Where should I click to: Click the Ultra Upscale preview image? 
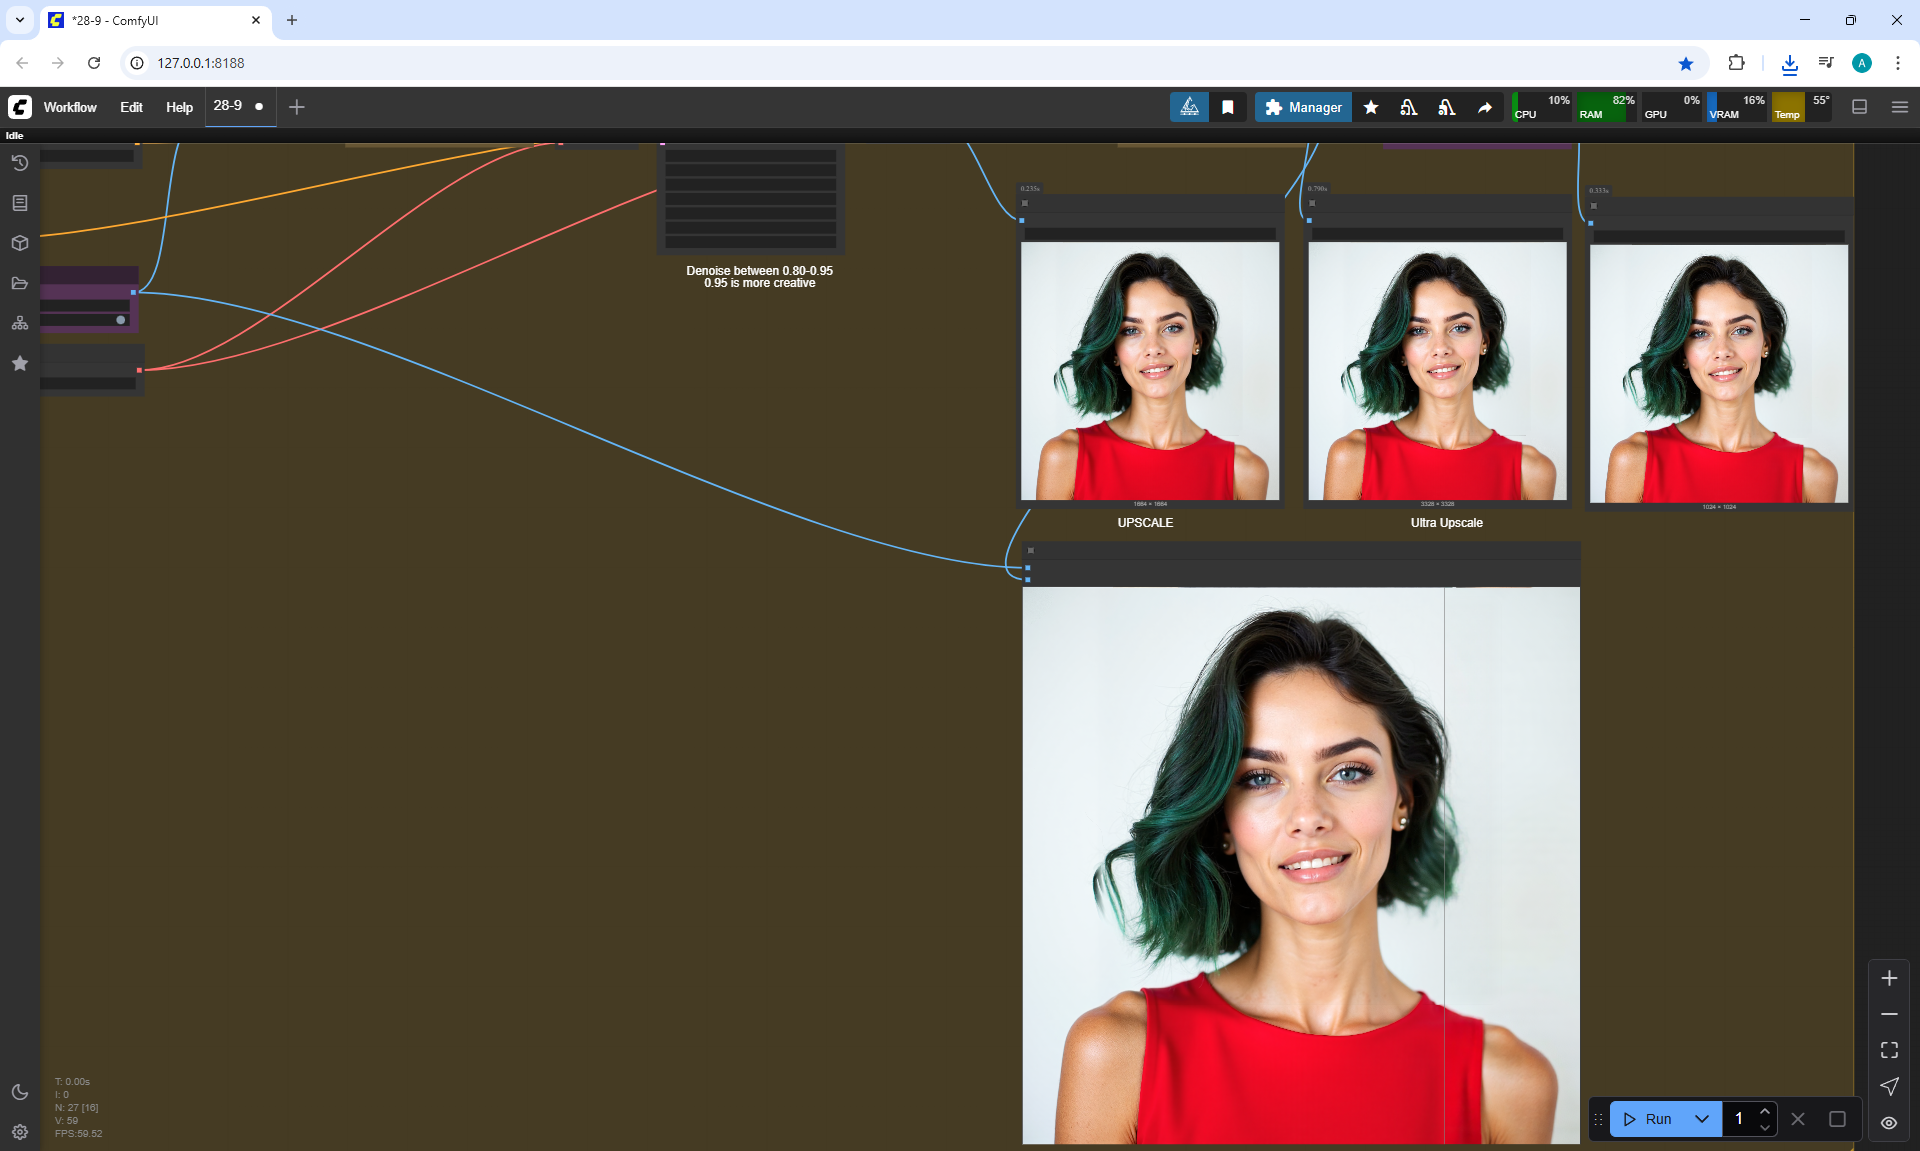point(1437,371)
